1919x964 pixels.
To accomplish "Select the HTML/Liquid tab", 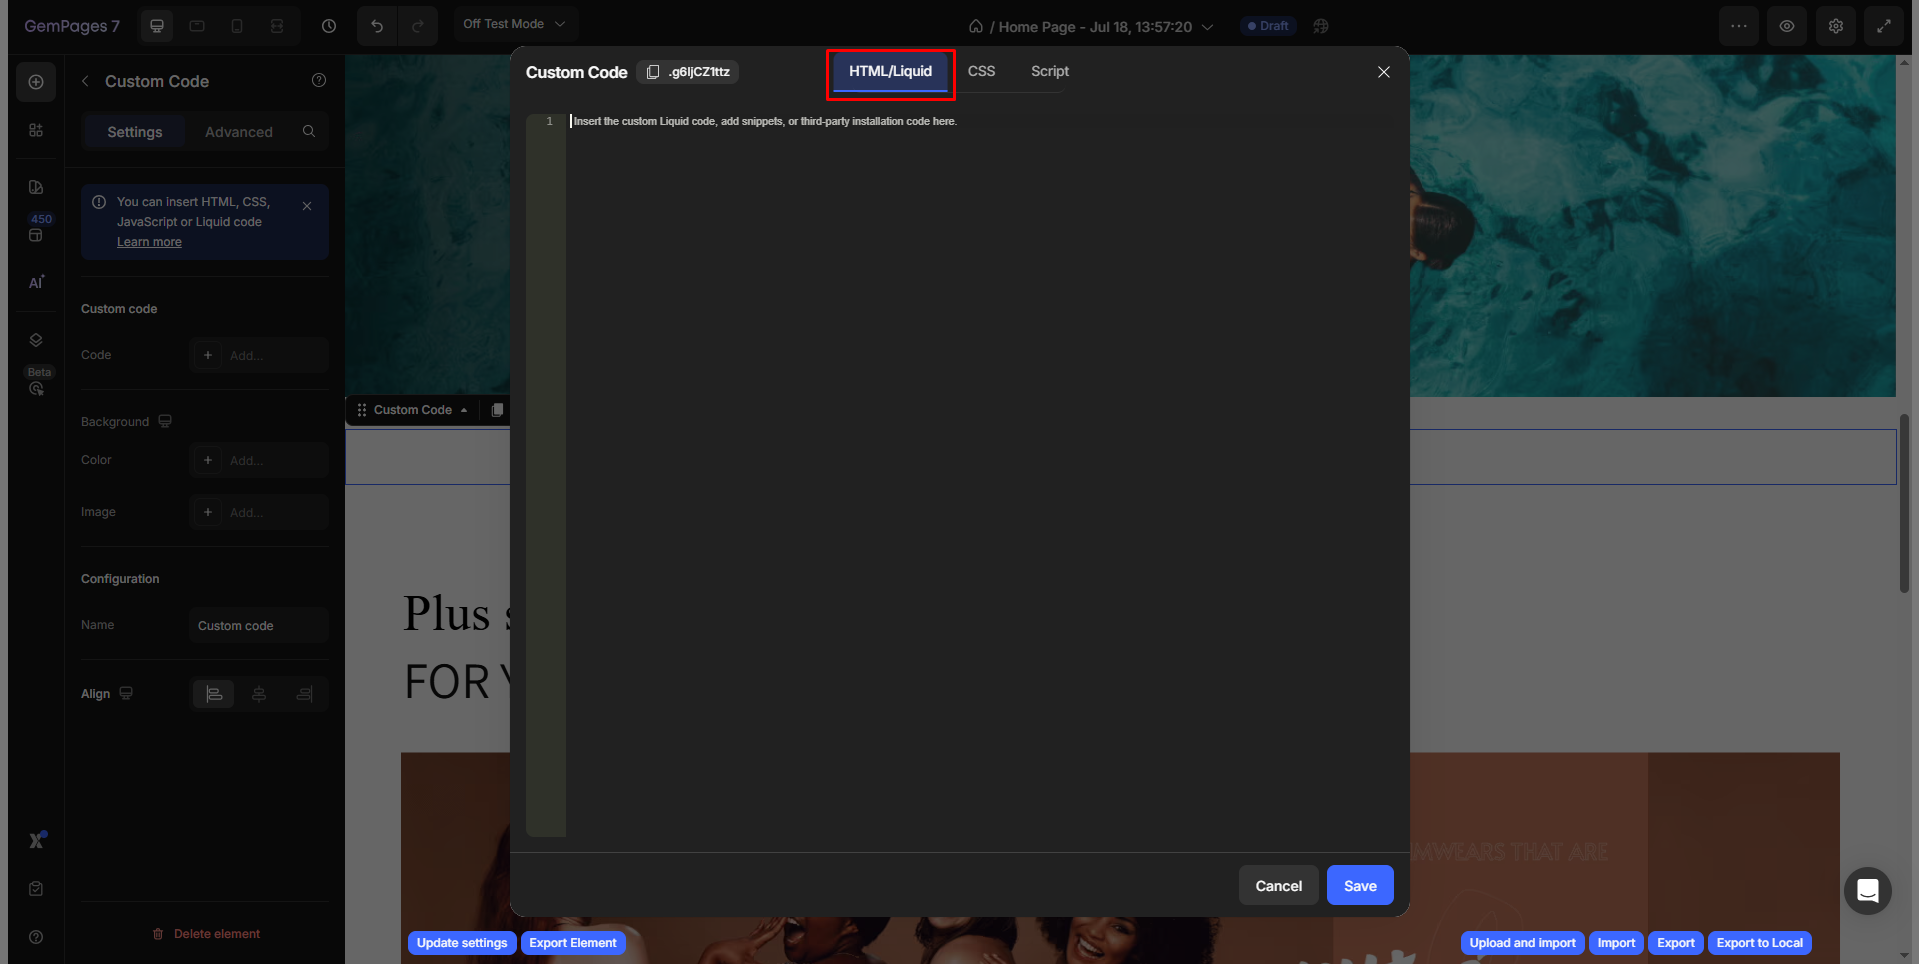I will [890, 71].
